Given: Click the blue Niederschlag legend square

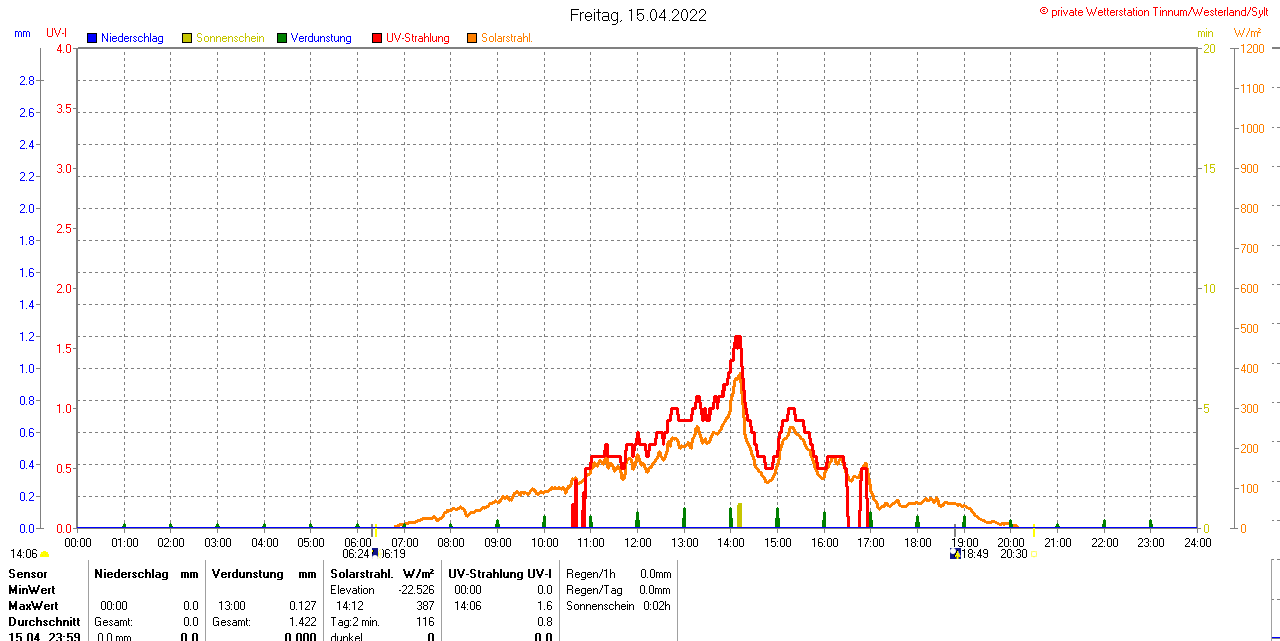Looking at the screenshot, I should point(92,38).
